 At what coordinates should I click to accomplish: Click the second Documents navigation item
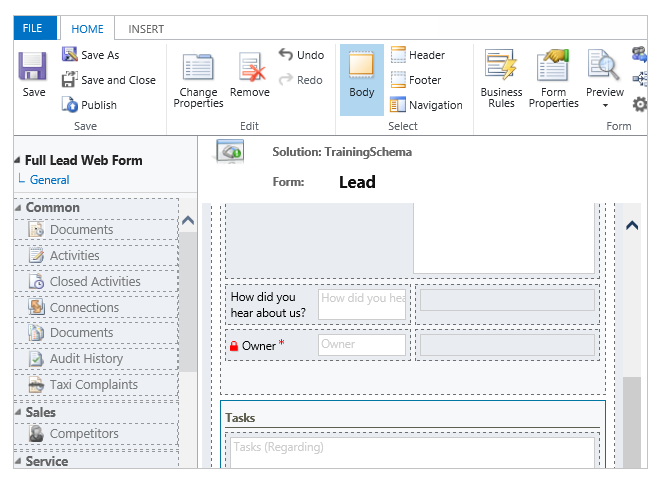click(x=96, y=333)
